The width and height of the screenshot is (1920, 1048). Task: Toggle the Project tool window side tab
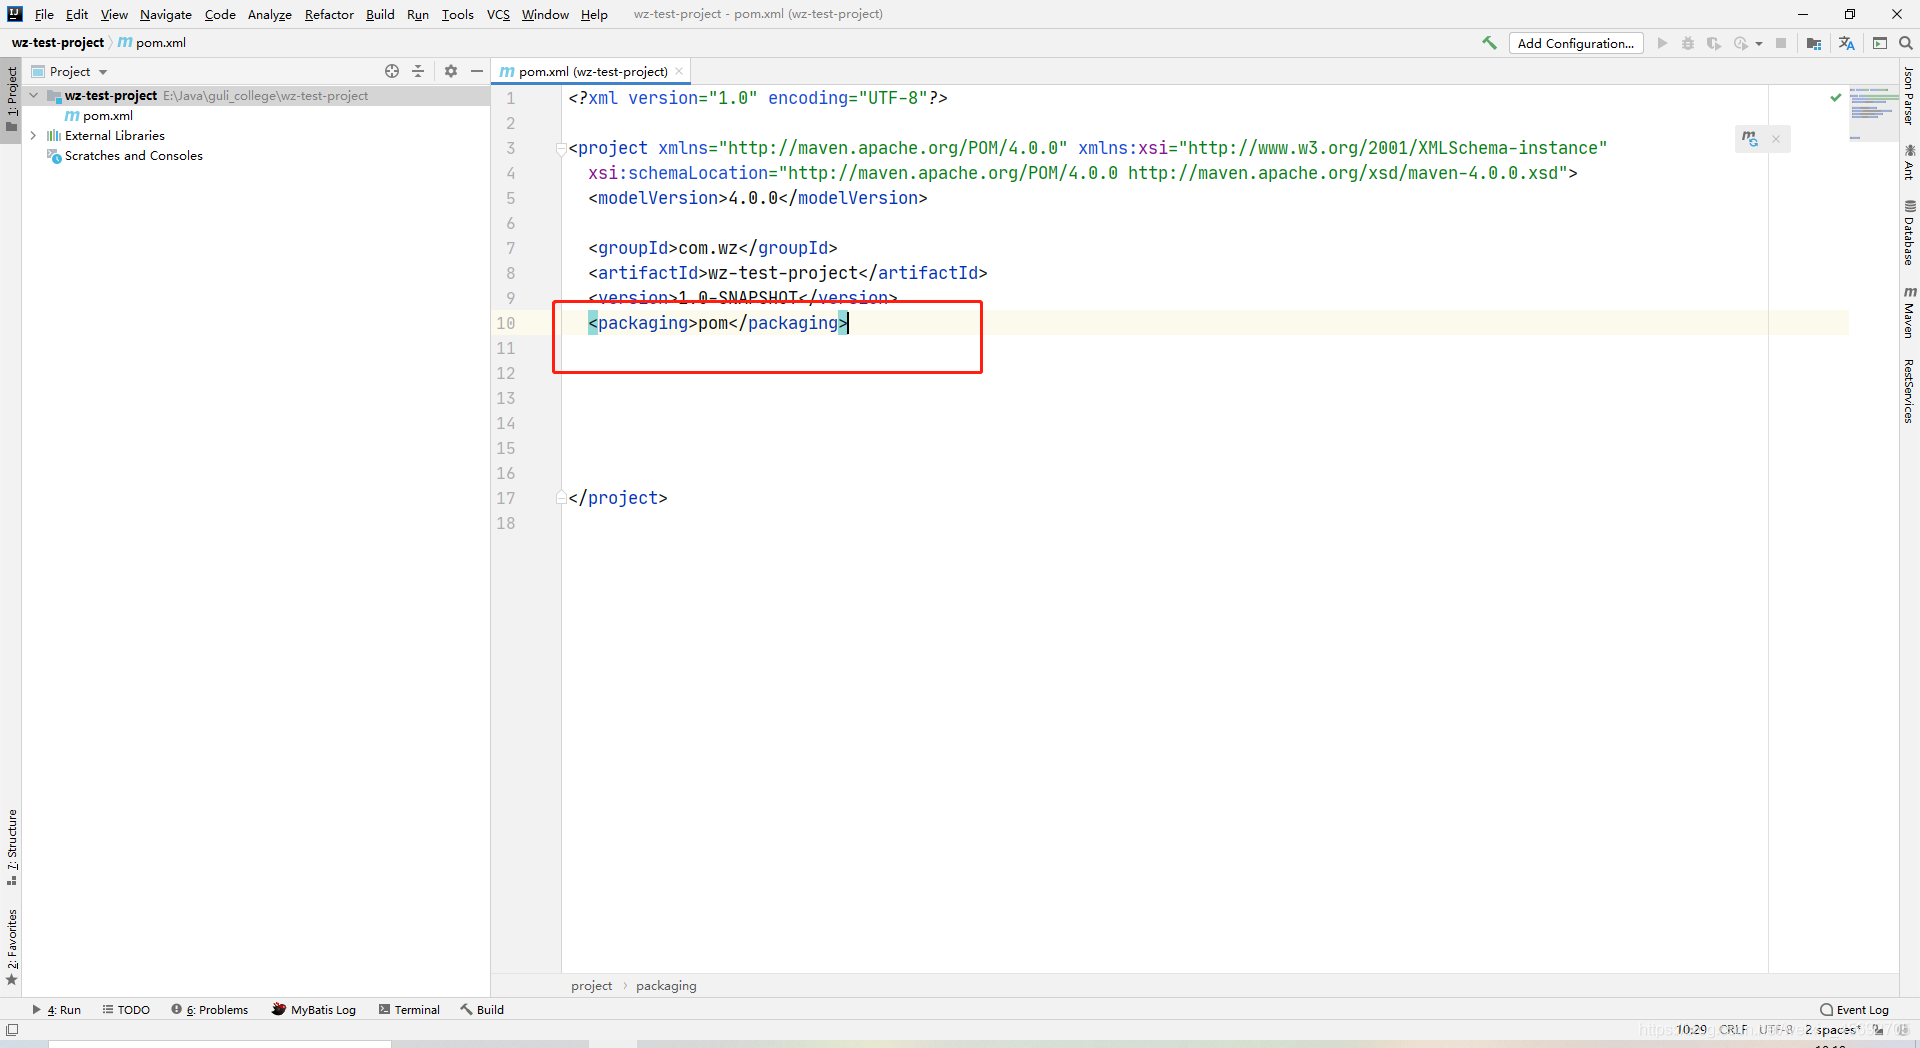[x=11, y=99]
